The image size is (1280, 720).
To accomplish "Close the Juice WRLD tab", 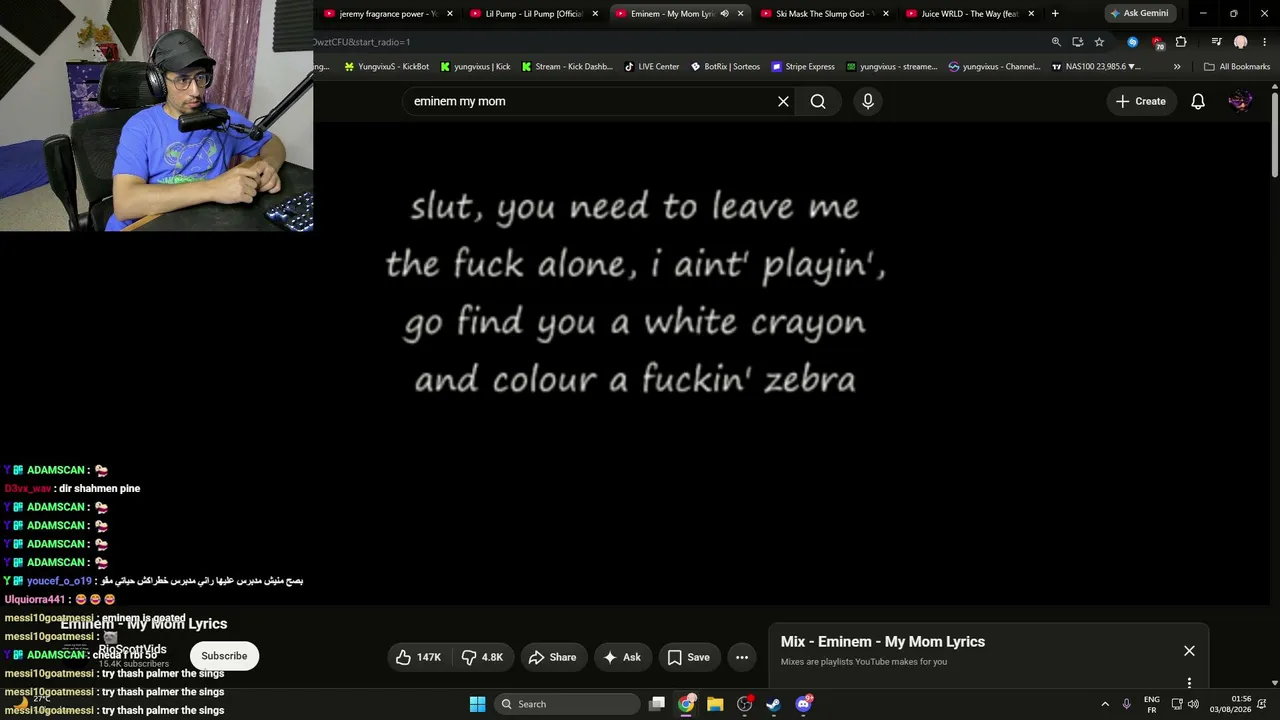I will [x=1031, y=14].
